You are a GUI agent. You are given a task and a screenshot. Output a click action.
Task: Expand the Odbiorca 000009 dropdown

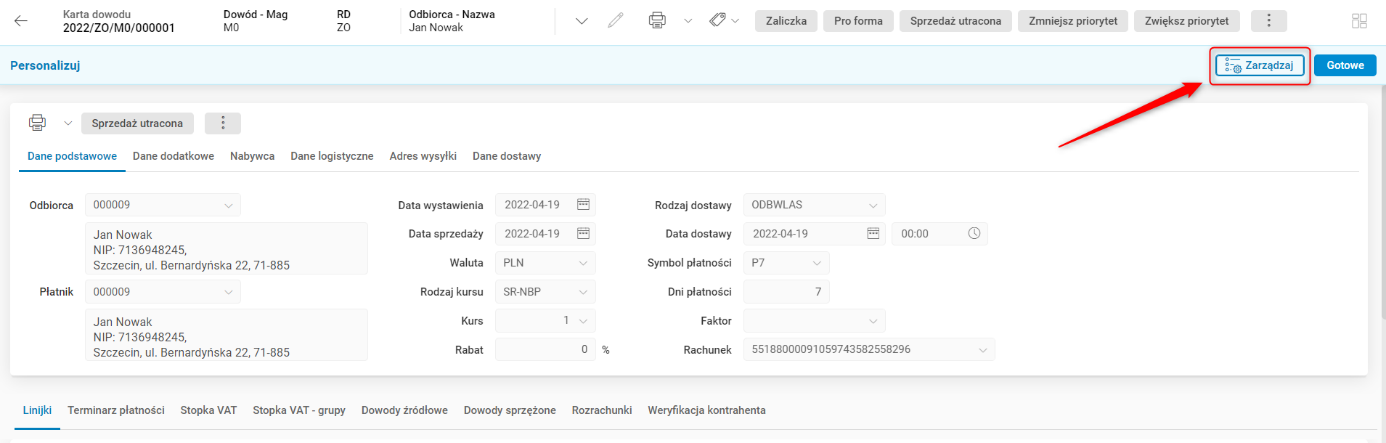click(228, 205)
